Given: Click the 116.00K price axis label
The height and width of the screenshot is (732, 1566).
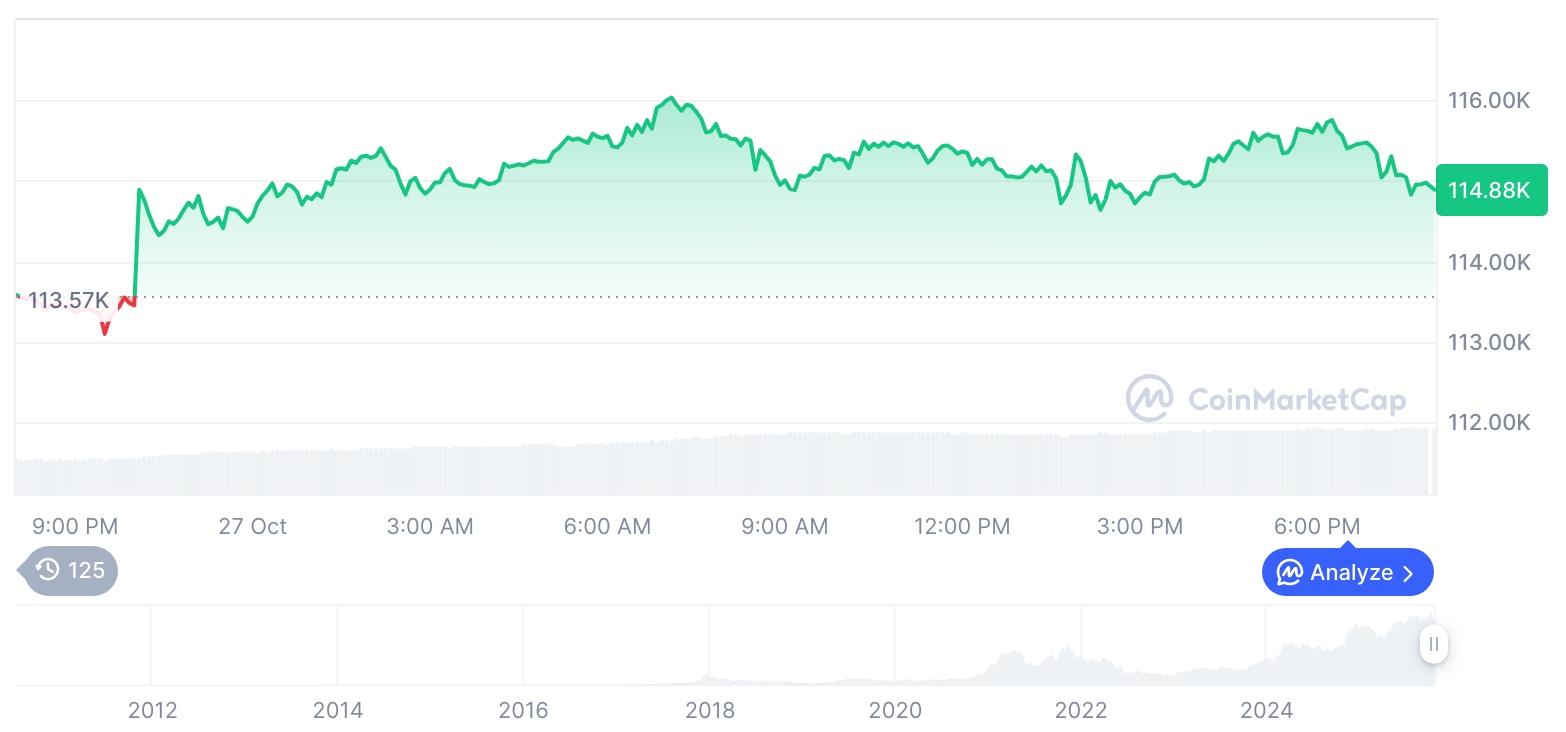Looking at the screenshot, I should 1489,100.
